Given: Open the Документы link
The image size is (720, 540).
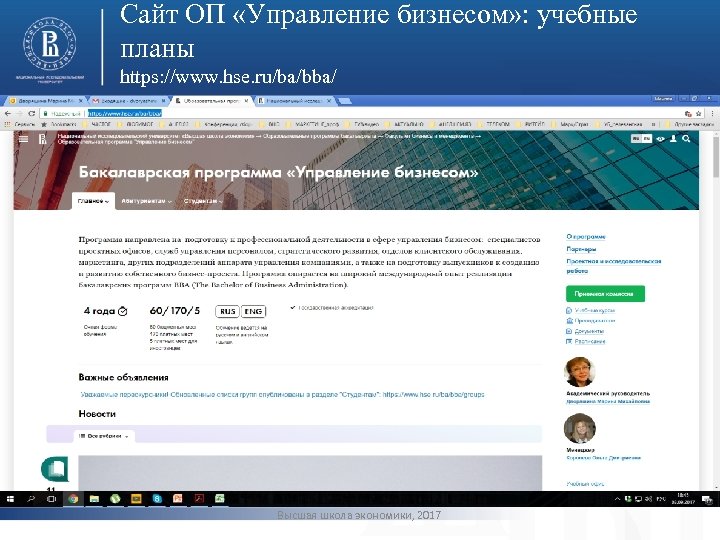Looking at the screenshot, I should 589,331.
